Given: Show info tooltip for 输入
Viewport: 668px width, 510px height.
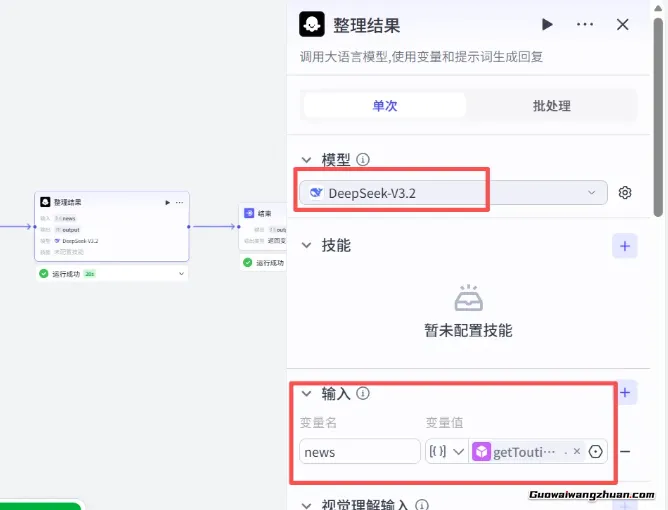Looking at the screenshot, I should point(363,393).
